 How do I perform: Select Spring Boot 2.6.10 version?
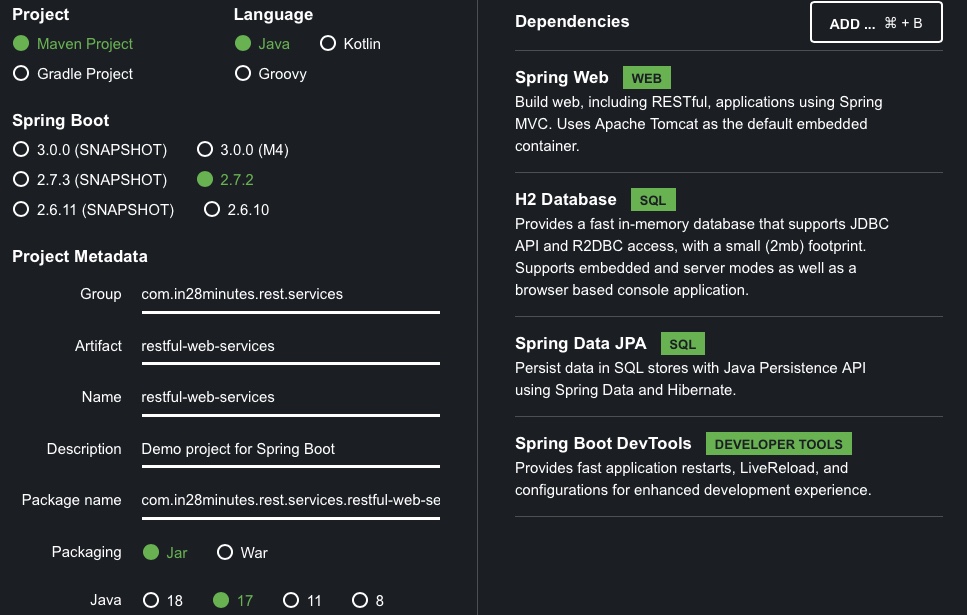point(212,209)
